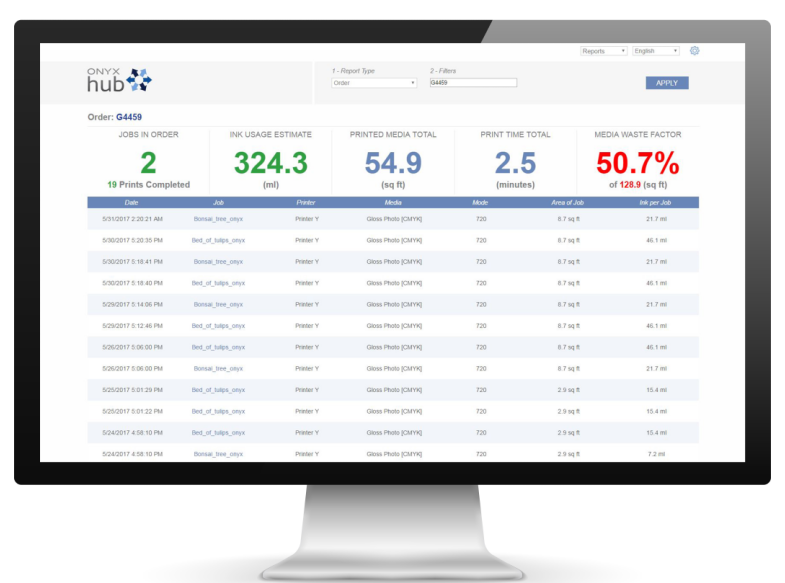Click the Job column header
The image size is (785, 583).
pyautogui.click(x=218, y=202)
